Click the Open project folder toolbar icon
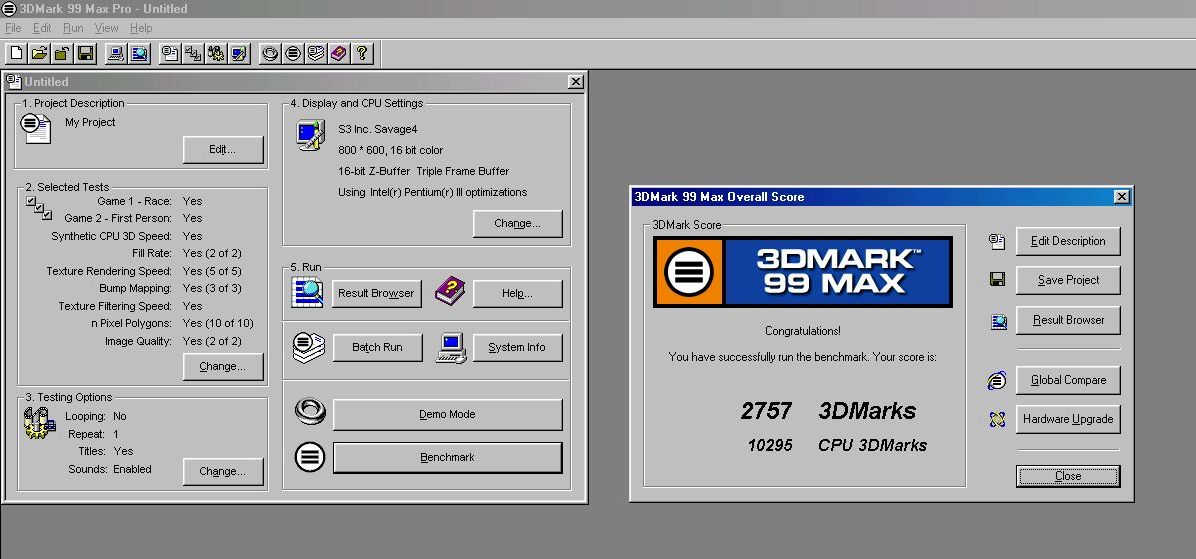Viewport: 1196px width, 559px height. [x=39, y=53]
